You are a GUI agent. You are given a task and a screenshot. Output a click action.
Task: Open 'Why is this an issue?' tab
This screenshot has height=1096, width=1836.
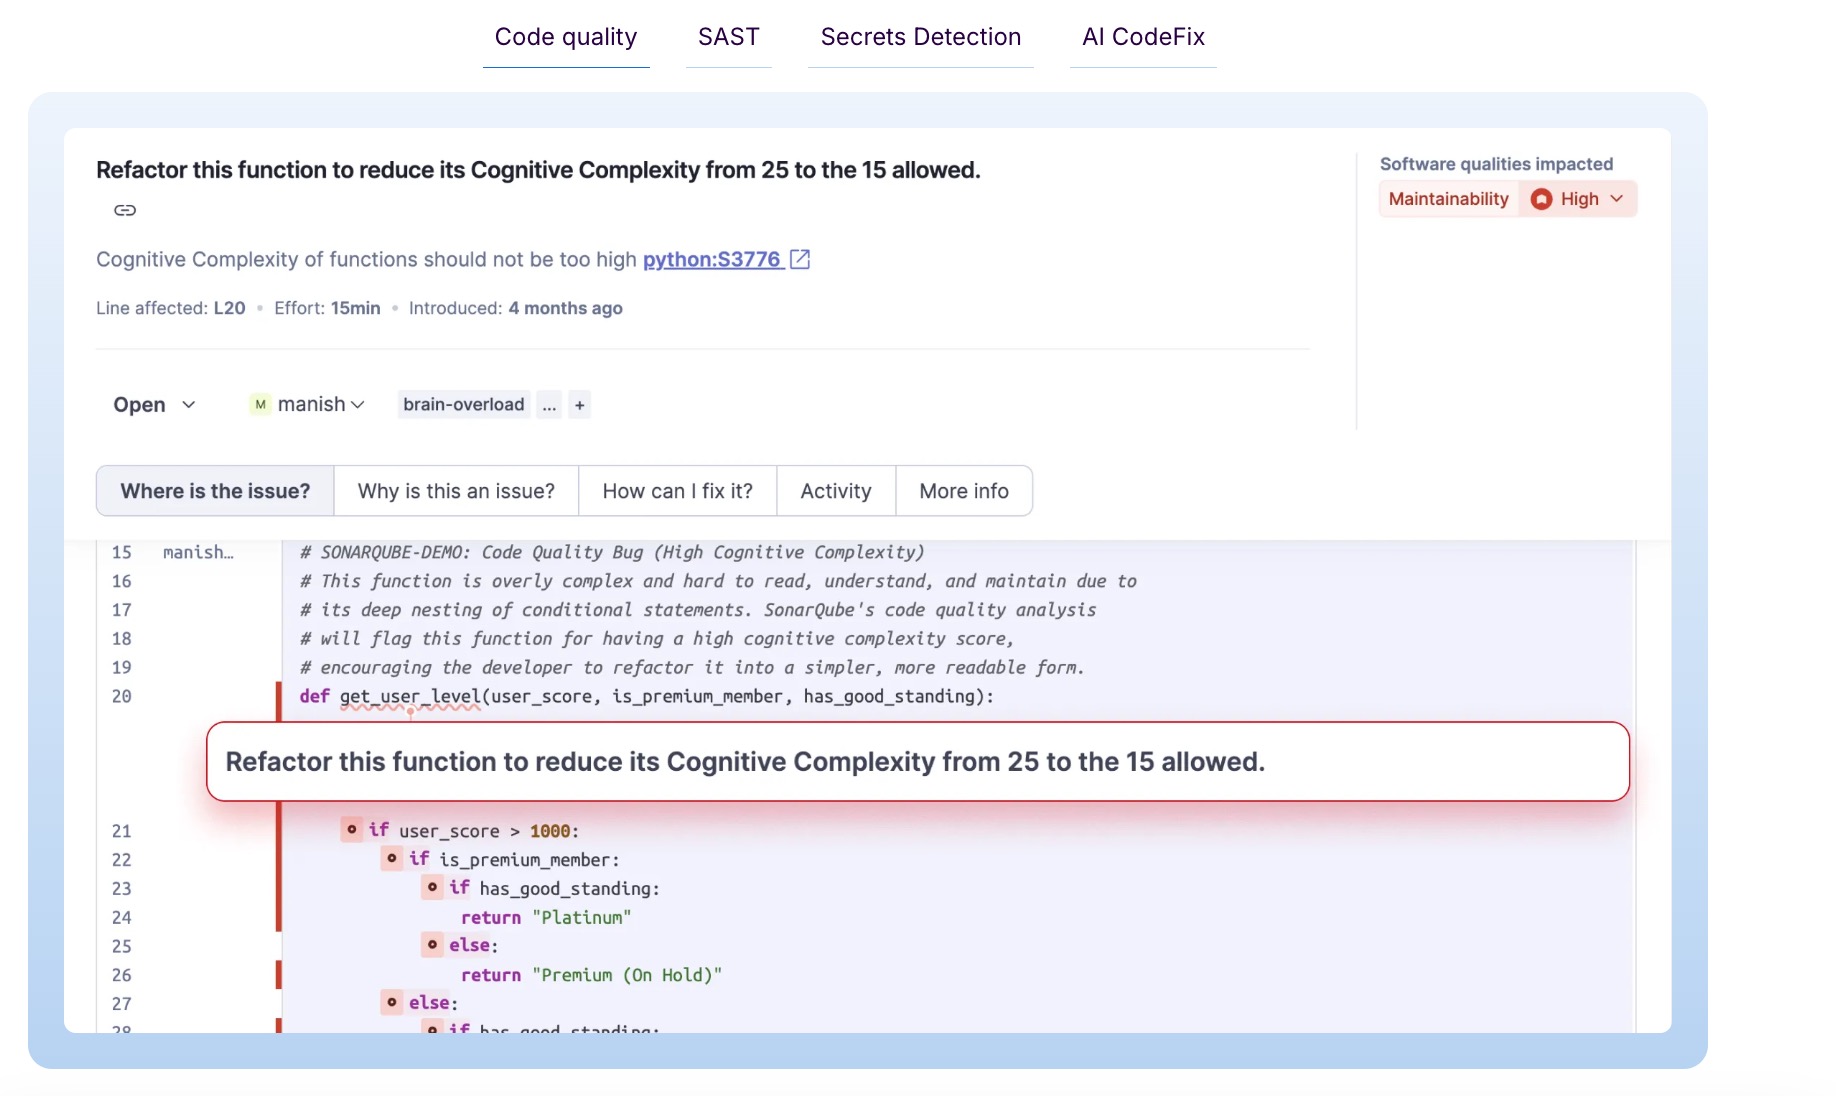tap(456, 491)
